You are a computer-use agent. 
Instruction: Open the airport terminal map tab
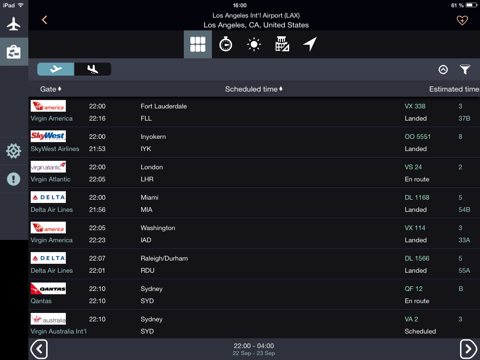pyautogui.click(x=282, y=44)
